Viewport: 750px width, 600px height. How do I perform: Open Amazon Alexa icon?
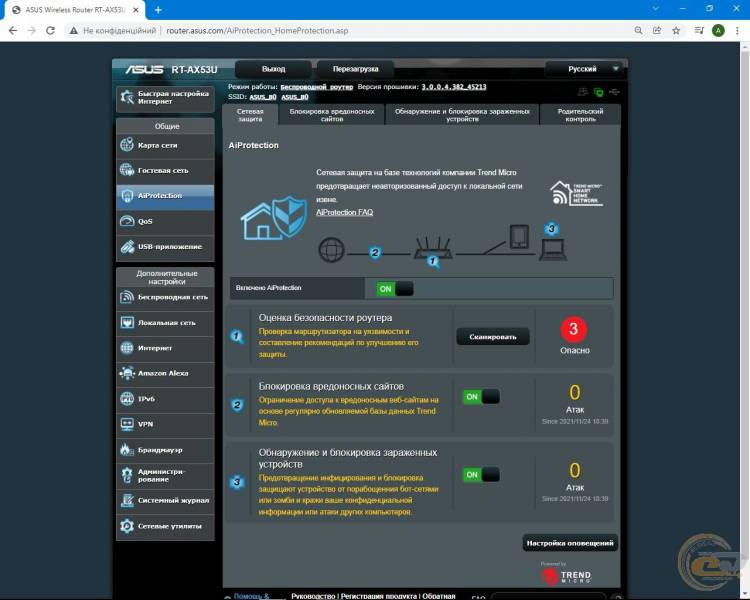tap(127, 373)
